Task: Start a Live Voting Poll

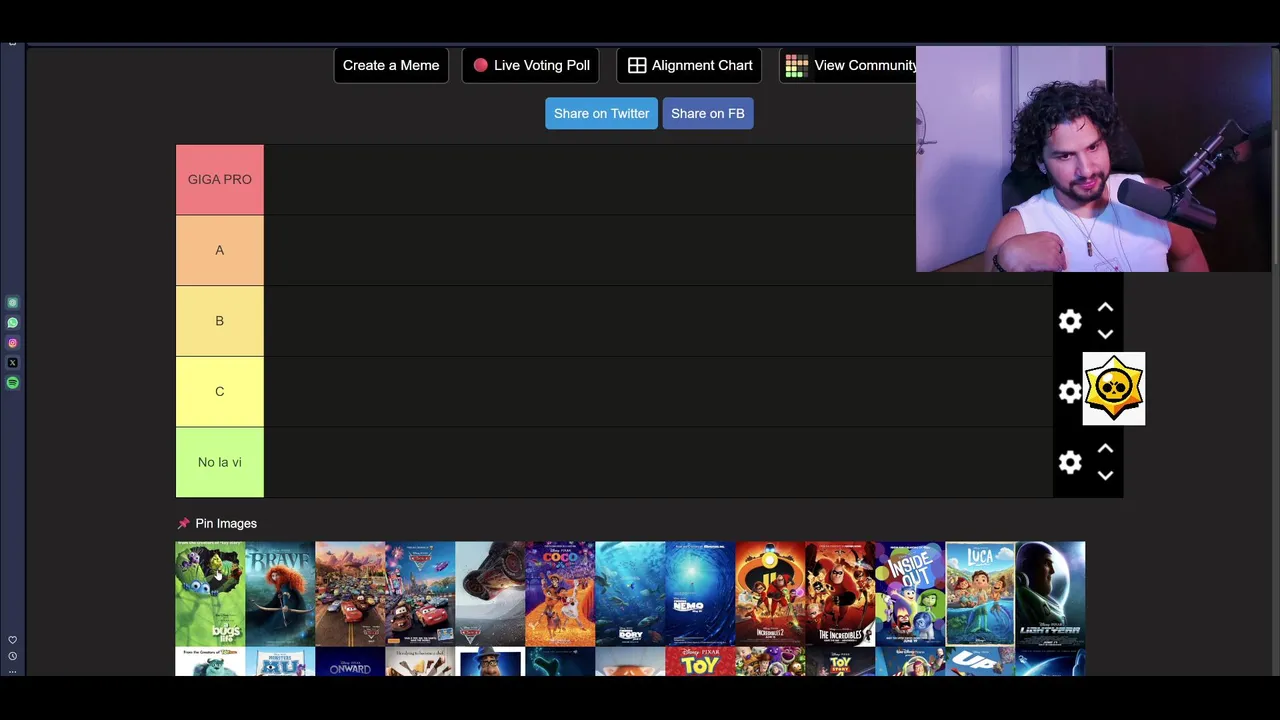Action: (x=530, y=65)
